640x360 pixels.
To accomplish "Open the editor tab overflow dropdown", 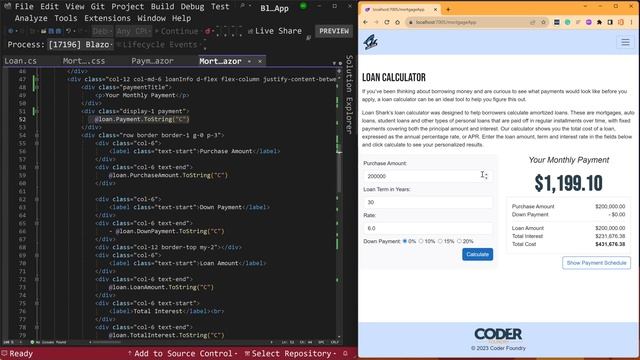I will (334, 63).
